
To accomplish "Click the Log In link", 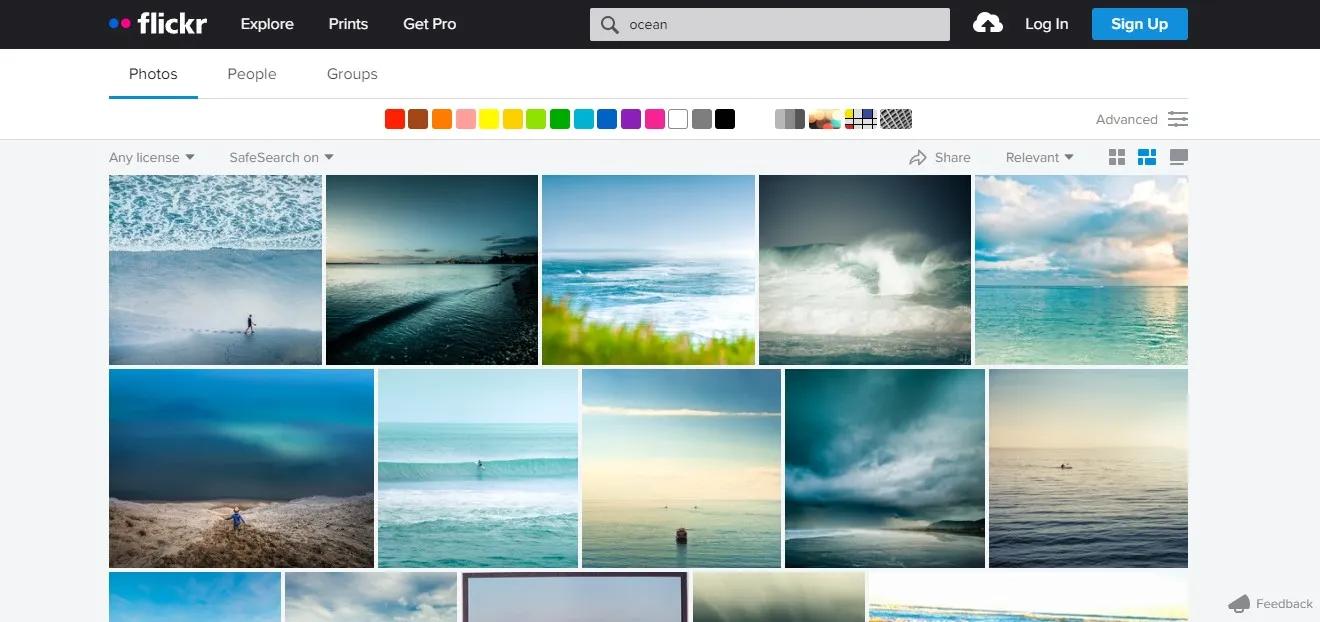I will [1046, 24].
